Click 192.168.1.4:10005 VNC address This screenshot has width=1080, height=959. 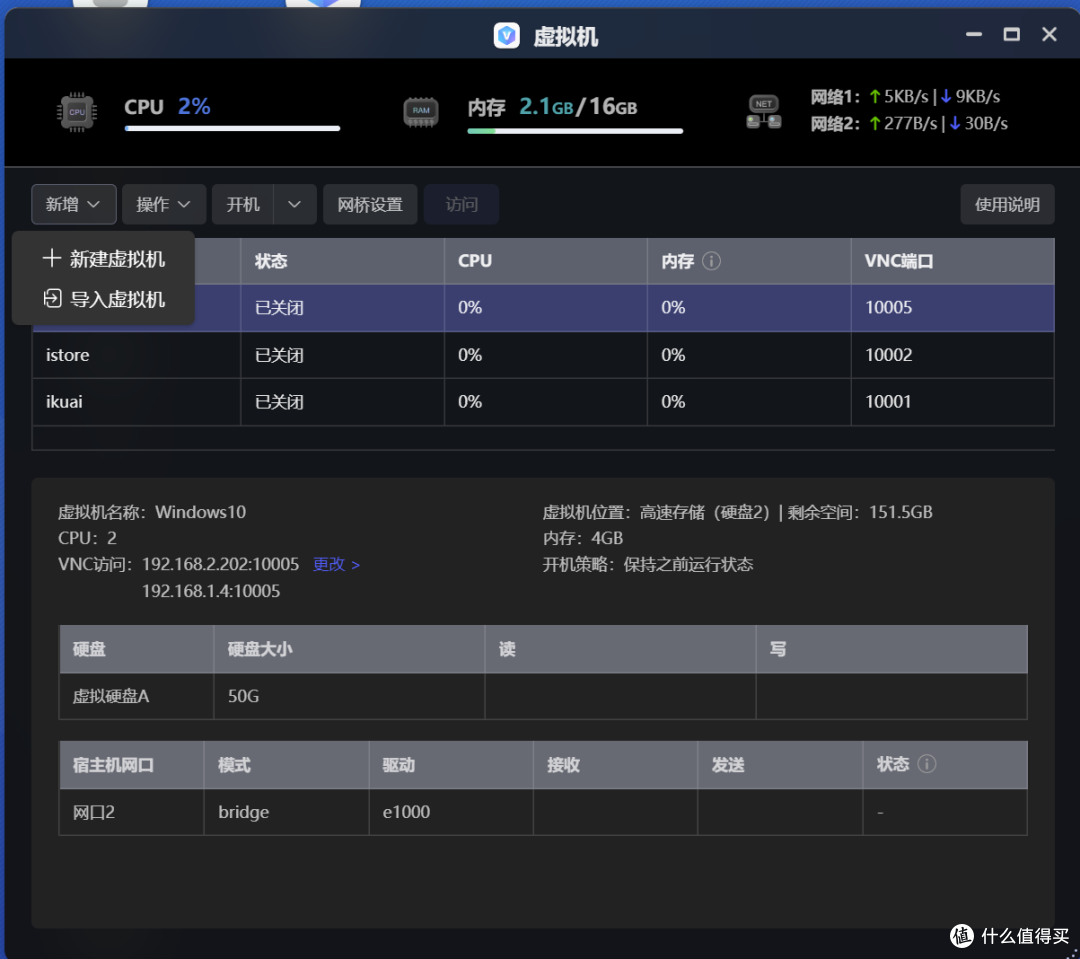point(211,591)
